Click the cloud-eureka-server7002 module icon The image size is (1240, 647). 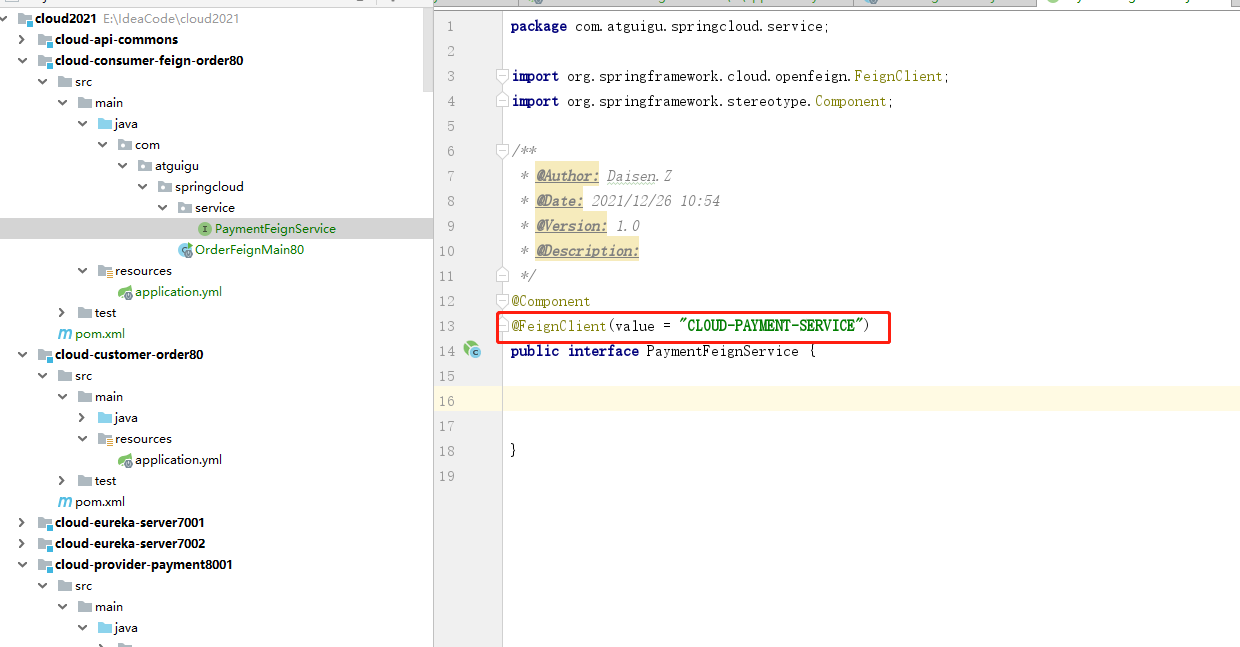tap(45, 544)
